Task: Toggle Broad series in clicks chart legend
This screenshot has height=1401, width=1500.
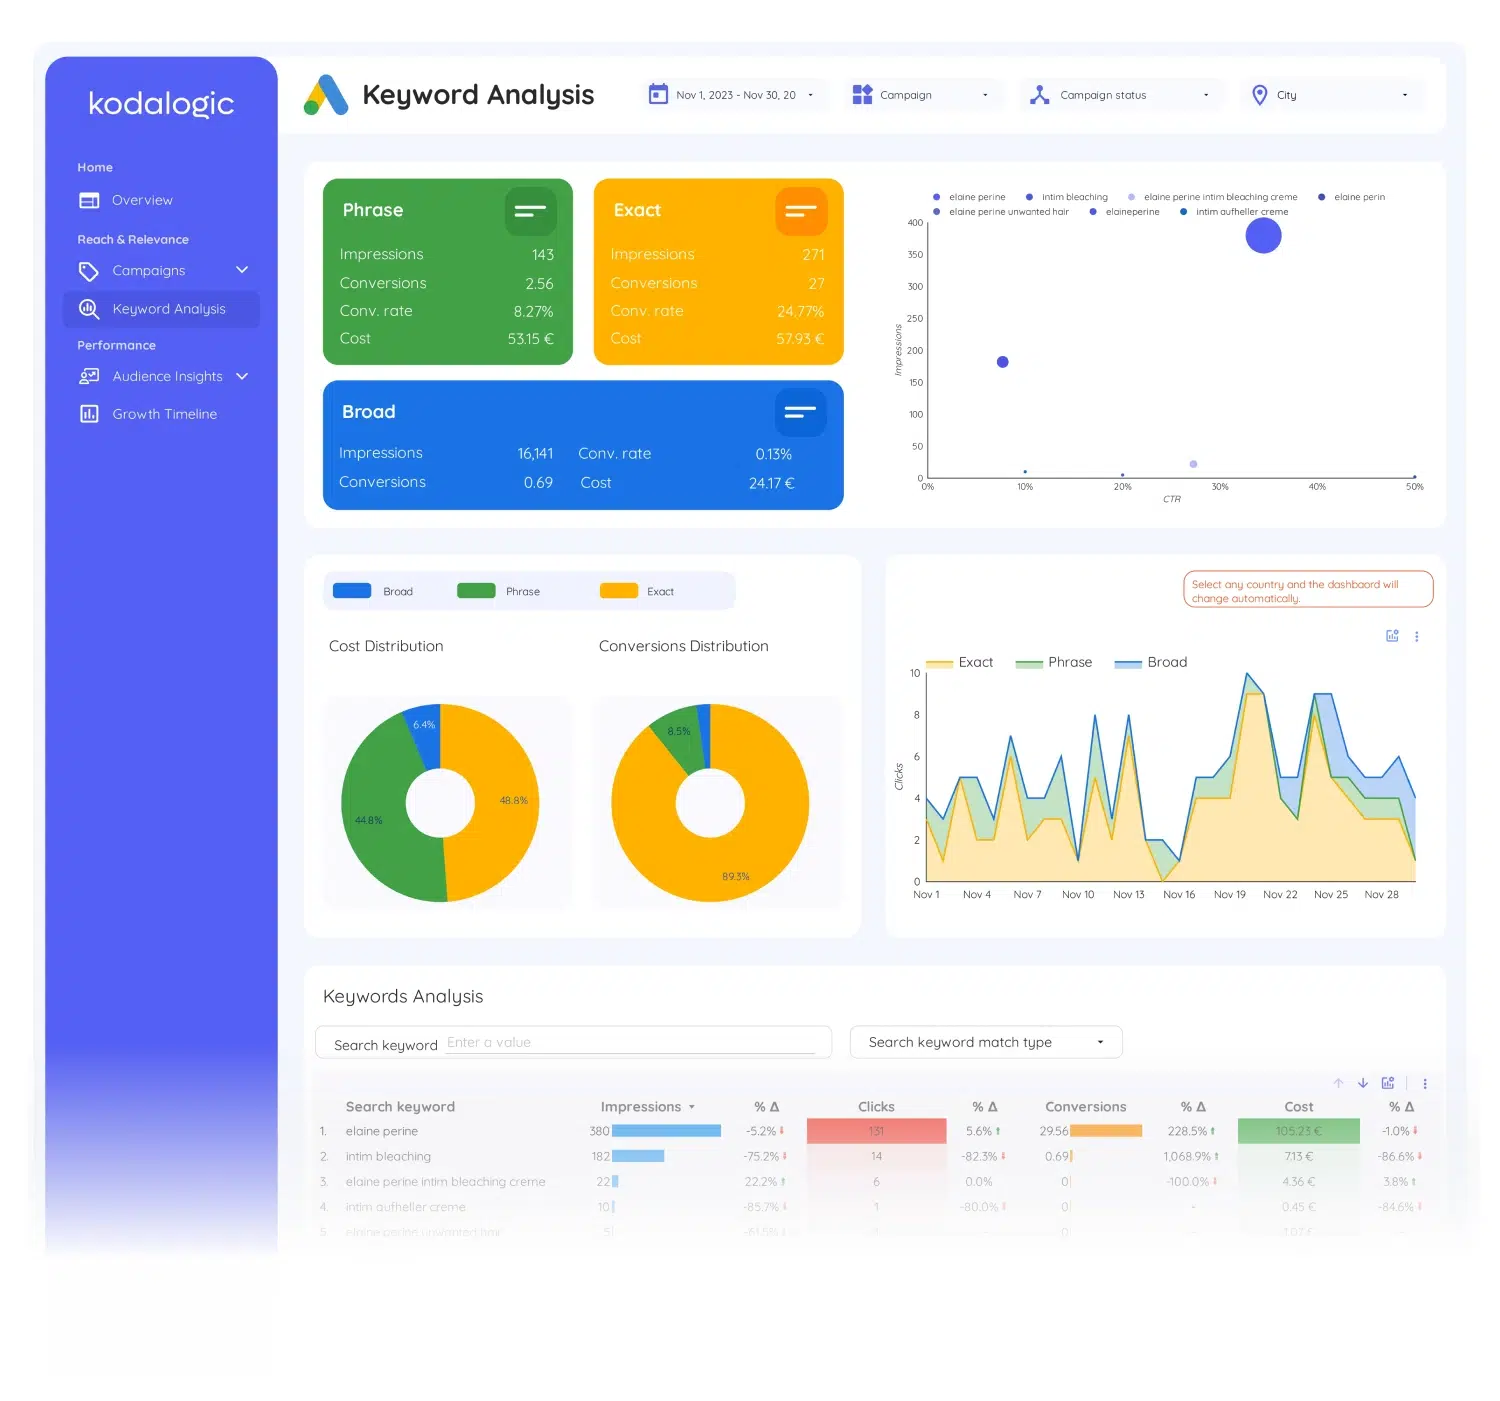Action: [x=1151, y=662]
